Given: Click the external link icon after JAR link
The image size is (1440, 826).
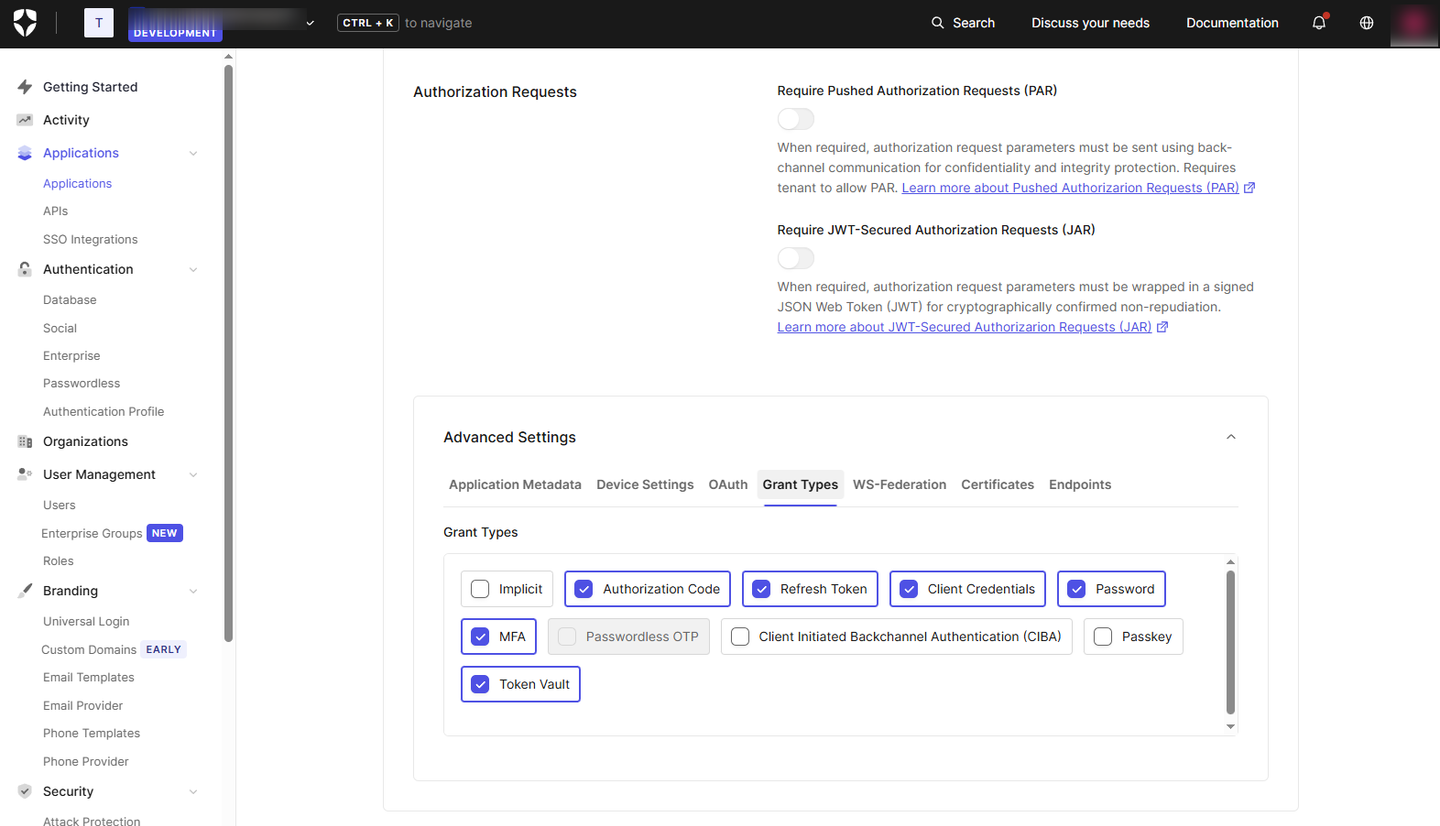Looking at the screenshot, I should [1163, 327].
